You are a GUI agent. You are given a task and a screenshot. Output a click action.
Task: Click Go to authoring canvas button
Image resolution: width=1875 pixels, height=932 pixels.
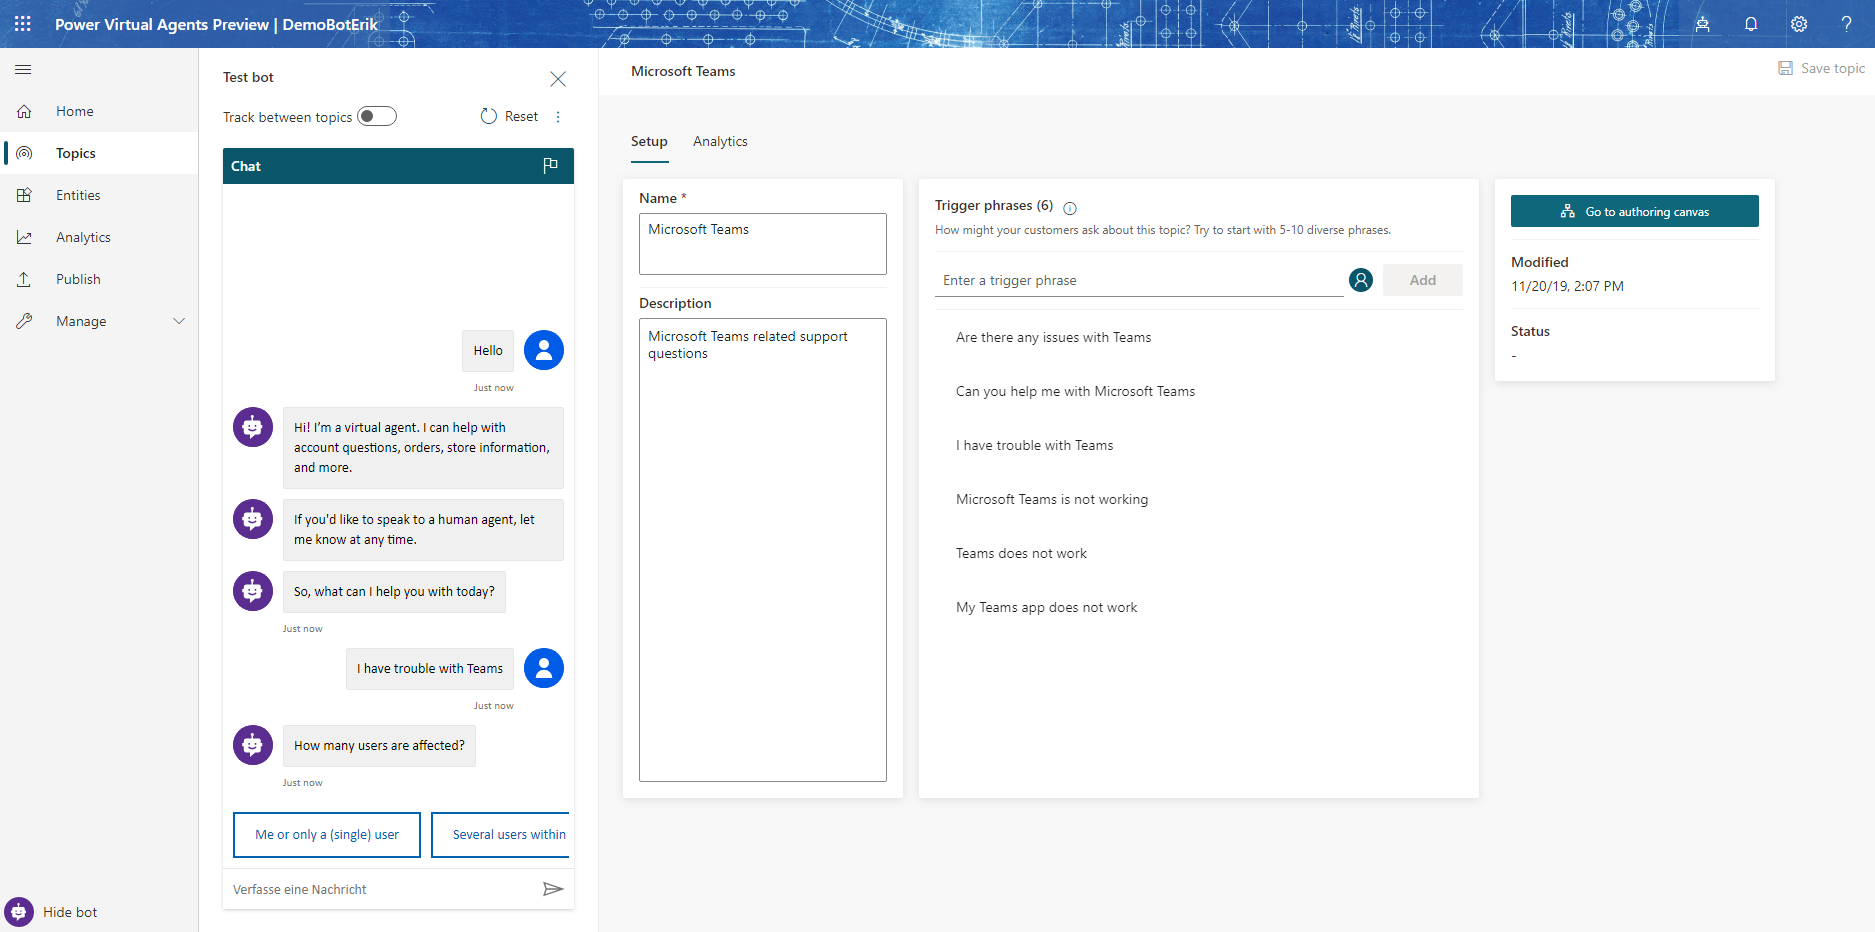1634,212
